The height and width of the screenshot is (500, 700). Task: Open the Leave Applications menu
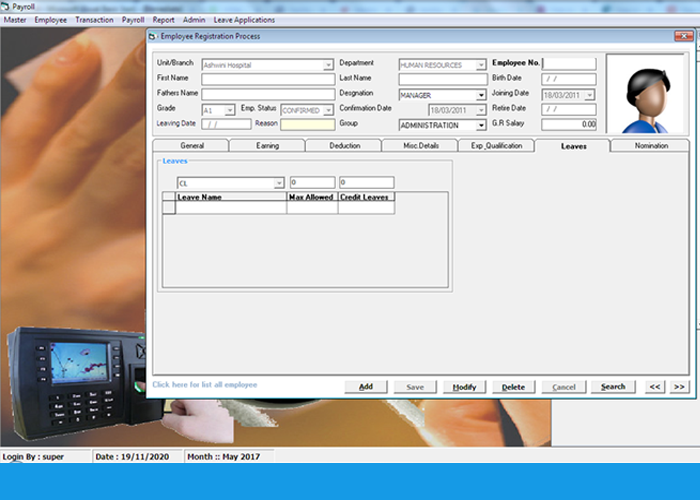tap(243, 19)
